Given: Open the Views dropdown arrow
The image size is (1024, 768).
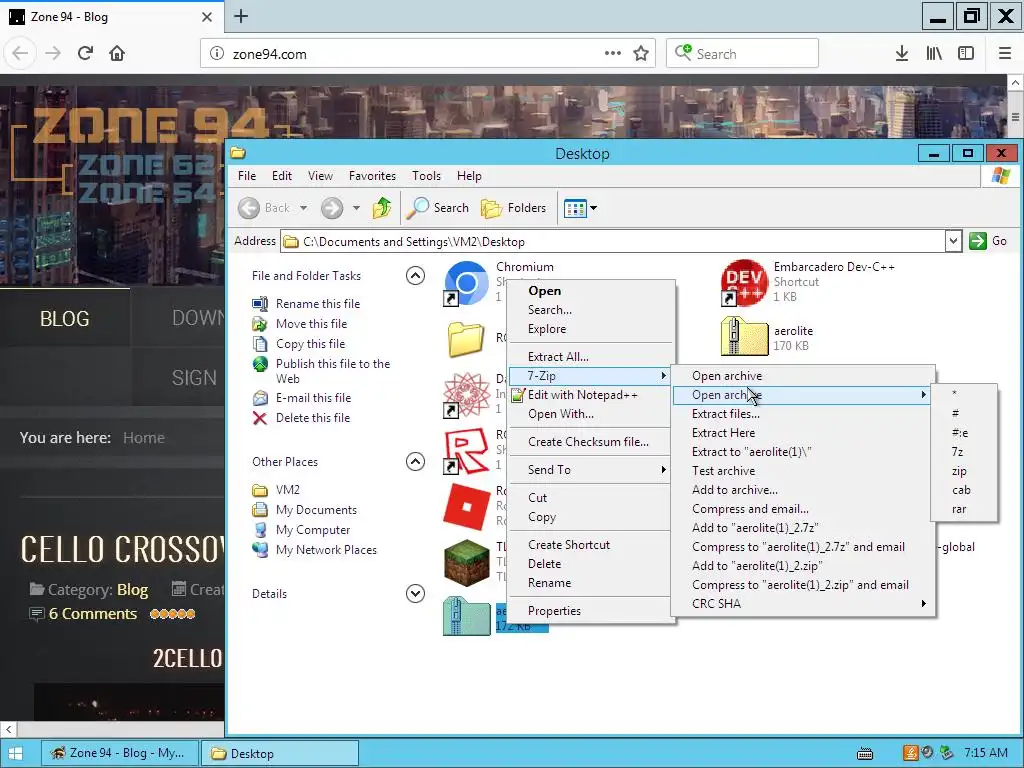Looking at the screenshot, I should pyautogui.click(x=593, y=208).
